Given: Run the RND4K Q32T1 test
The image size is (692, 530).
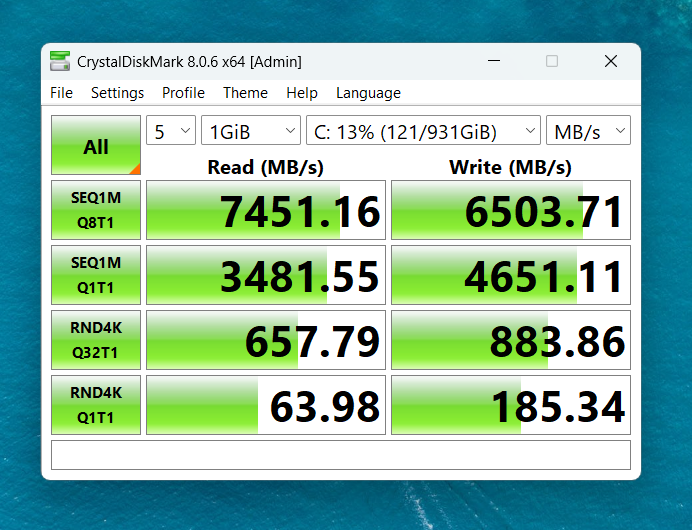Looking at the screenshot, I should coord(96,340).
